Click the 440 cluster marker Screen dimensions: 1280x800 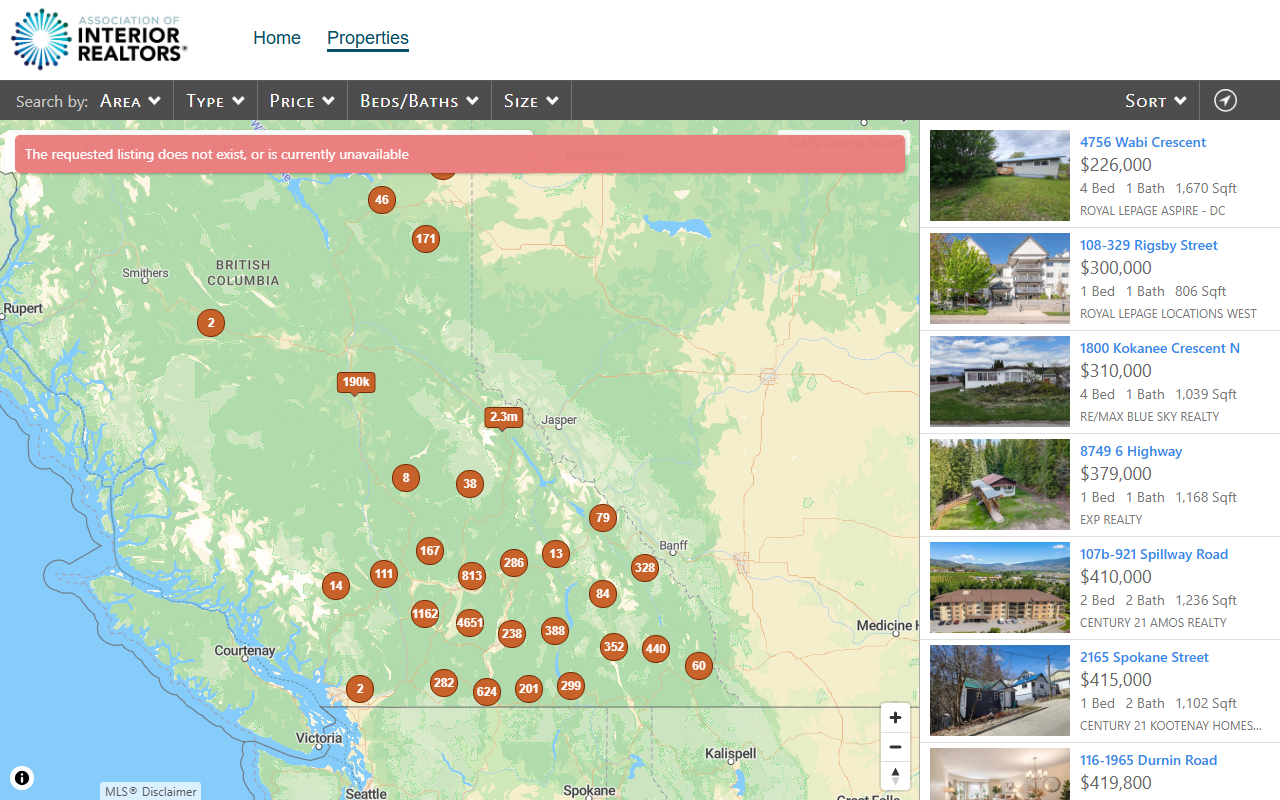(655, 649)
